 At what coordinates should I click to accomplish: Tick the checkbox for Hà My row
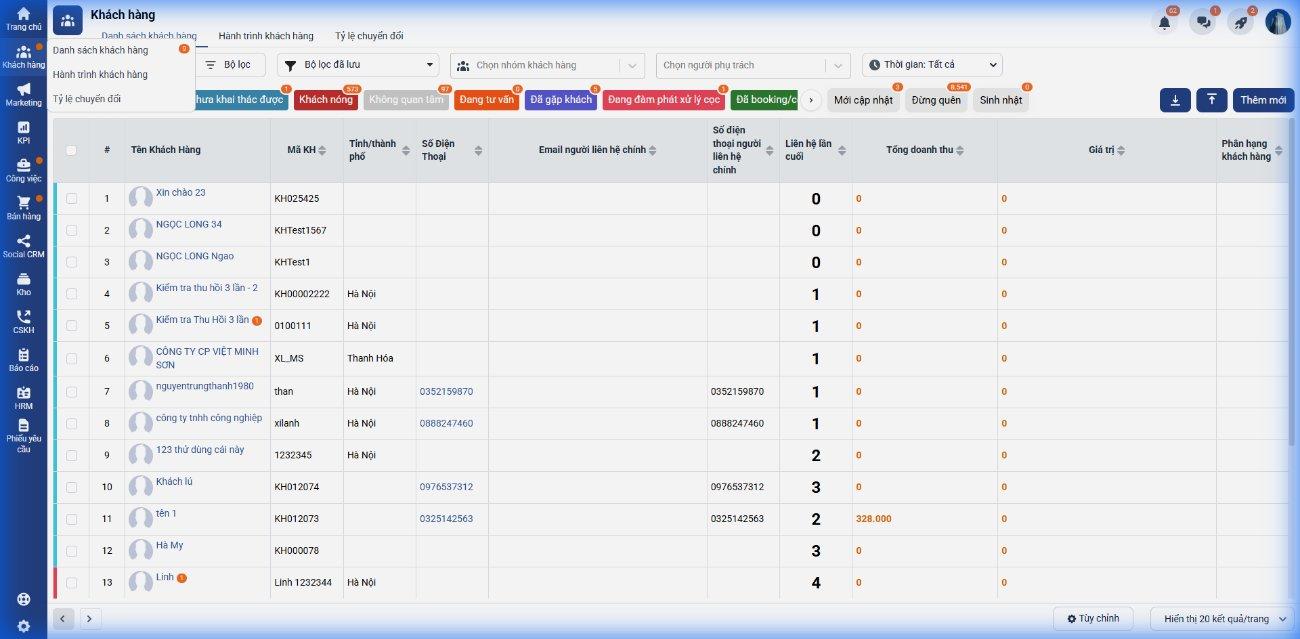(x=71, y=551)
